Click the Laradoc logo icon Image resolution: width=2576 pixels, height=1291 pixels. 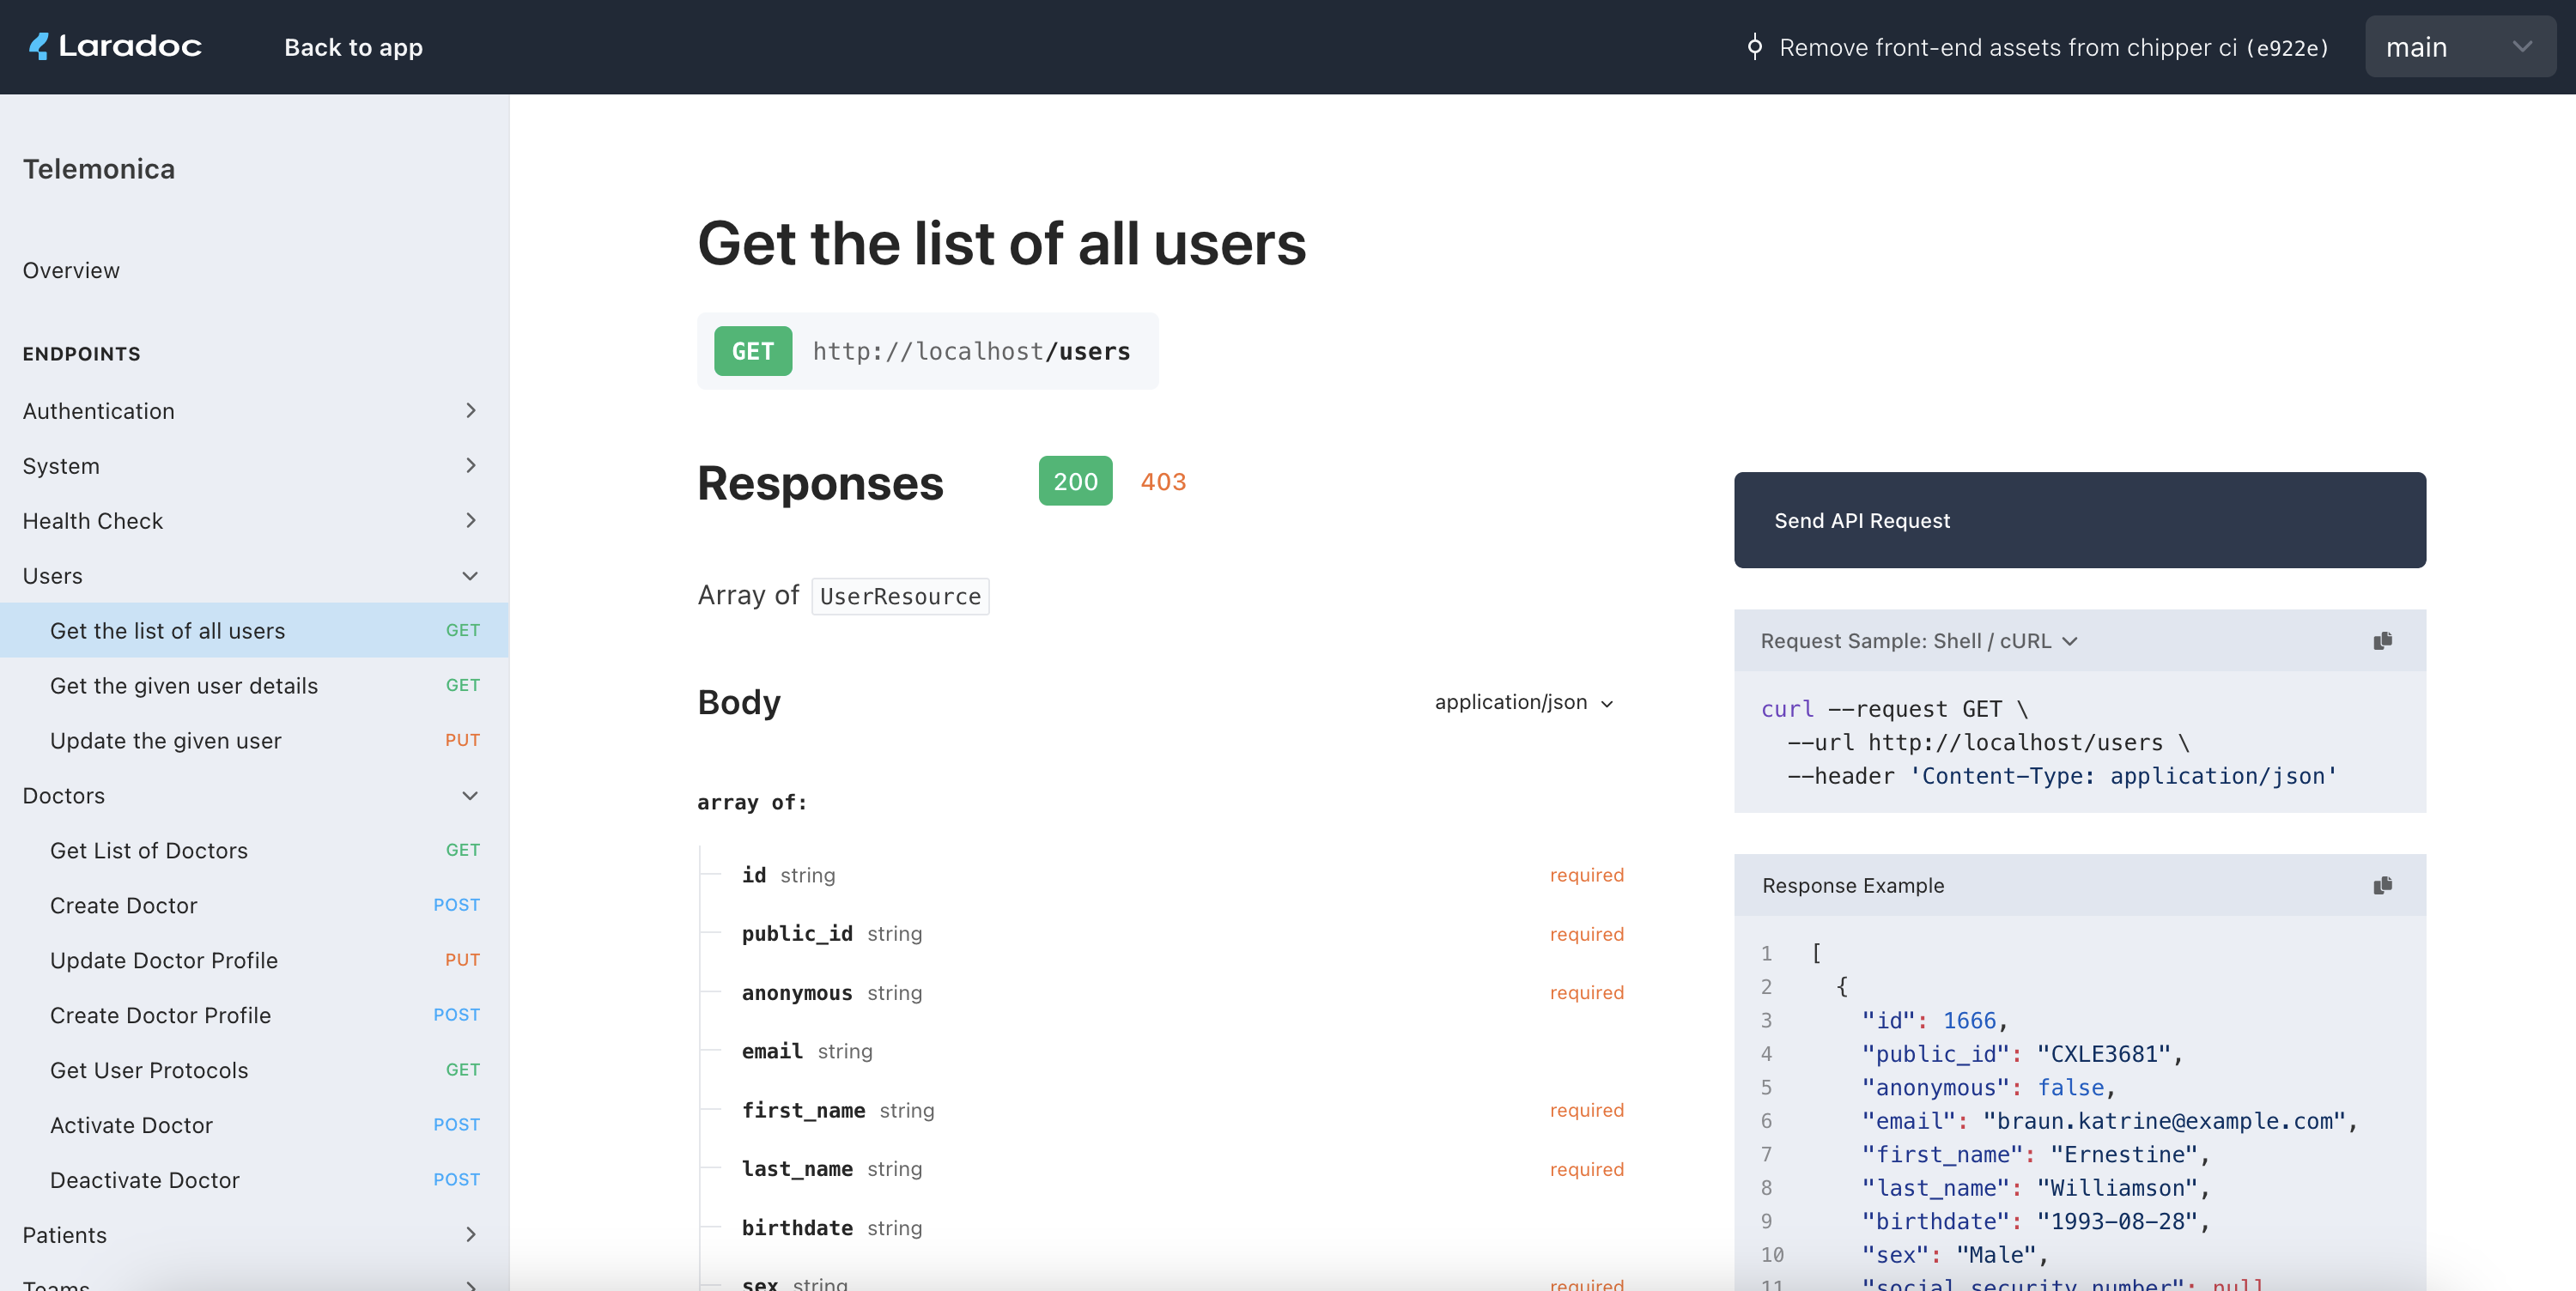coord(39,46)
